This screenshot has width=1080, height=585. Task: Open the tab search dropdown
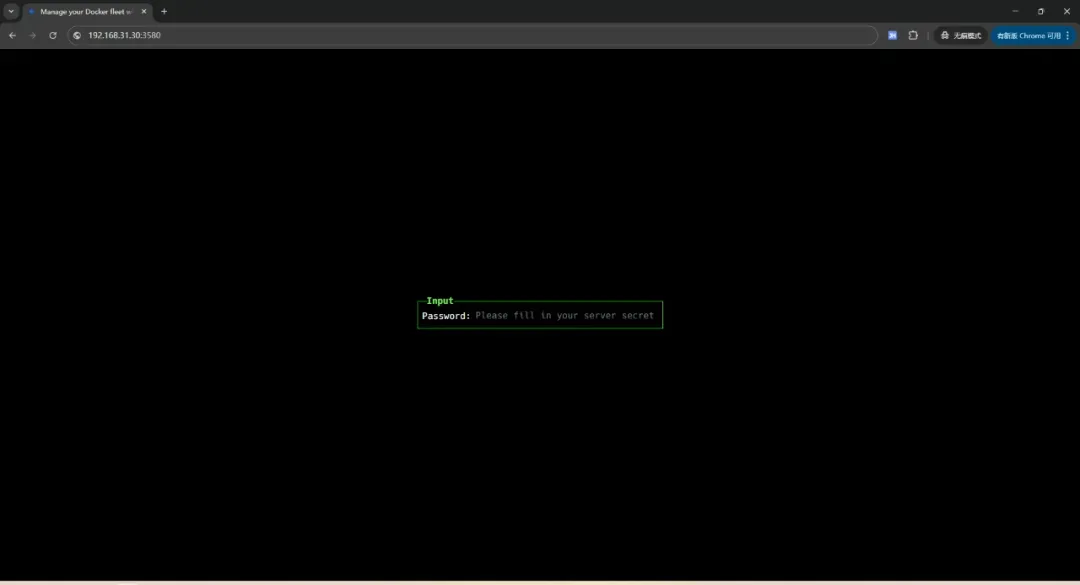11,12
